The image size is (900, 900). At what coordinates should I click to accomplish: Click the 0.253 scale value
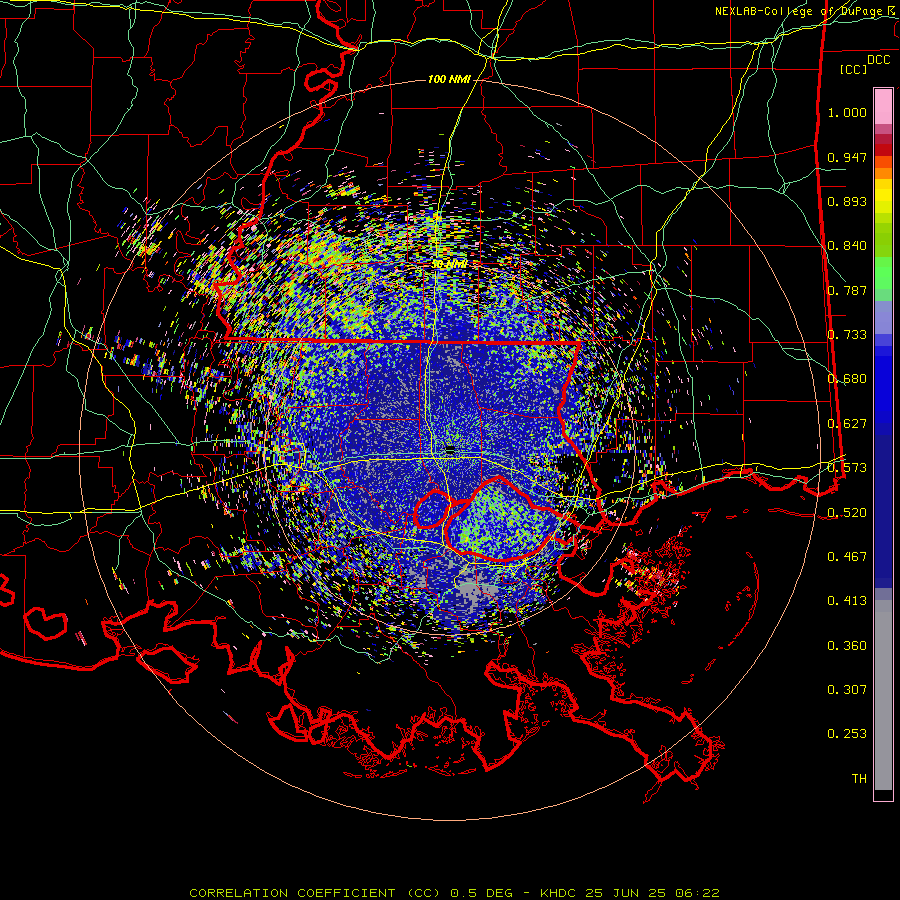(x=847, y=734)
